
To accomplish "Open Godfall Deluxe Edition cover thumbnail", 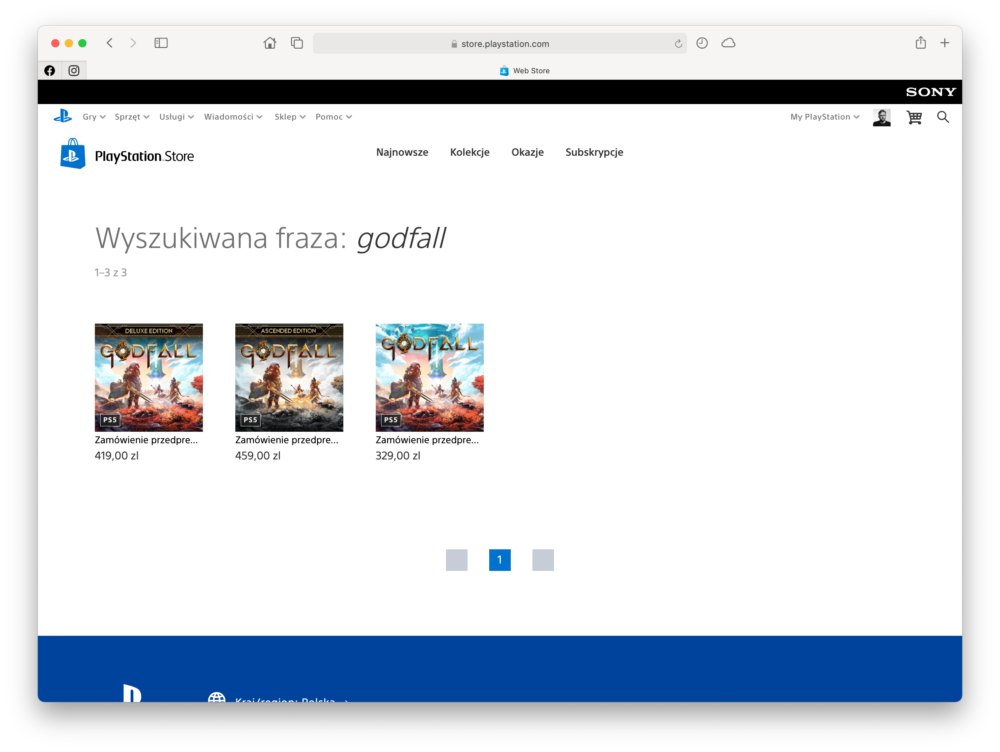I will coord(149,377).
